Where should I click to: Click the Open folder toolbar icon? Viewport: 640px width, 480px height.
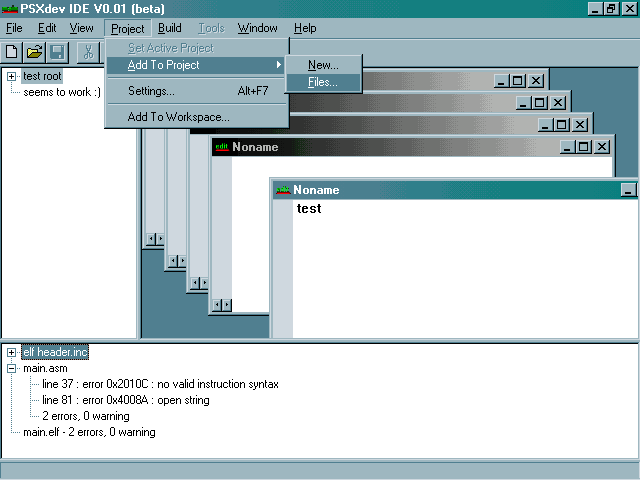pyautogui.click(x=35, y=52)
